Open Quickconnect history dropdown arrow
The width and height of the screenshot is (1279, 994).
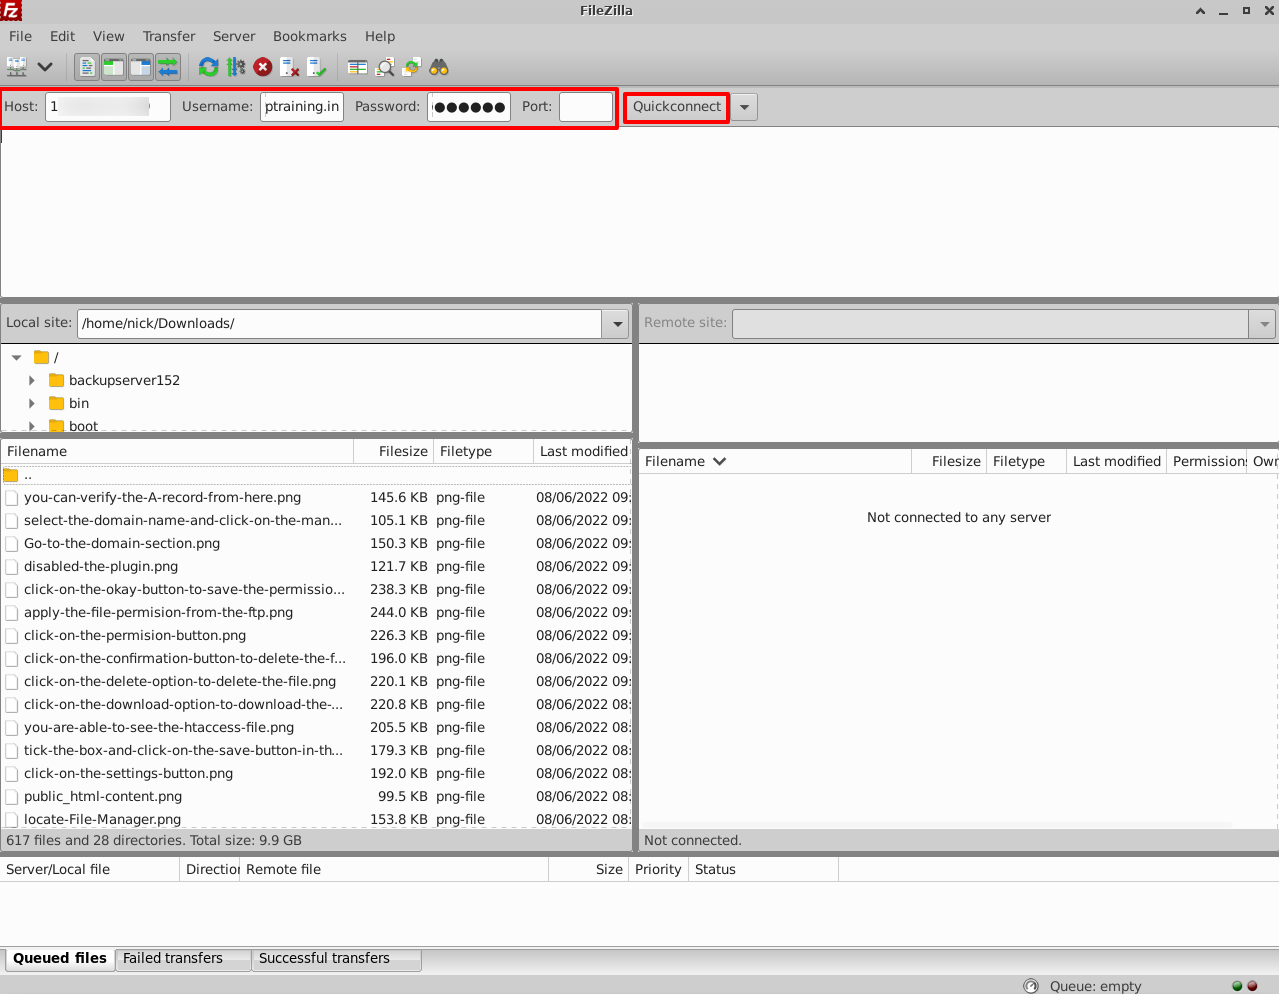pyautogui.click(x=744, y=107)
